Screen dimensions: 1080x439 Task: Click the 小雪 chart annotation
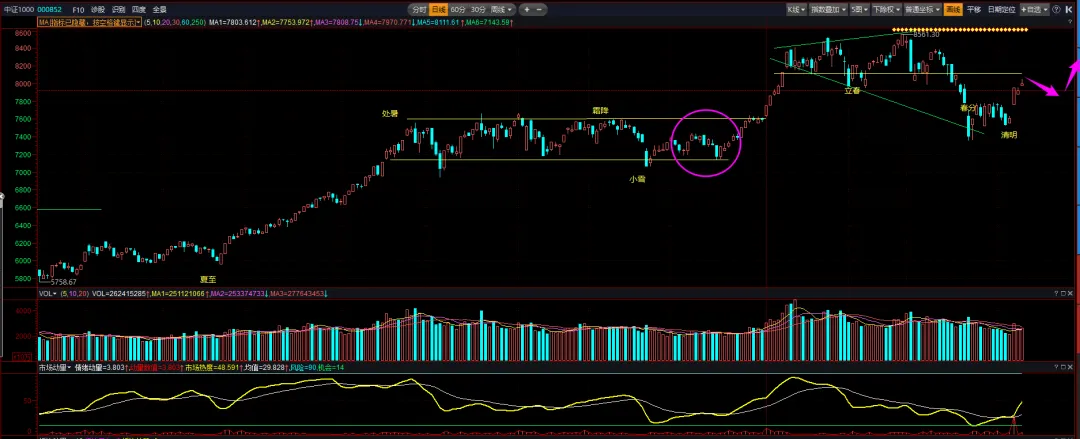point(637,179)
